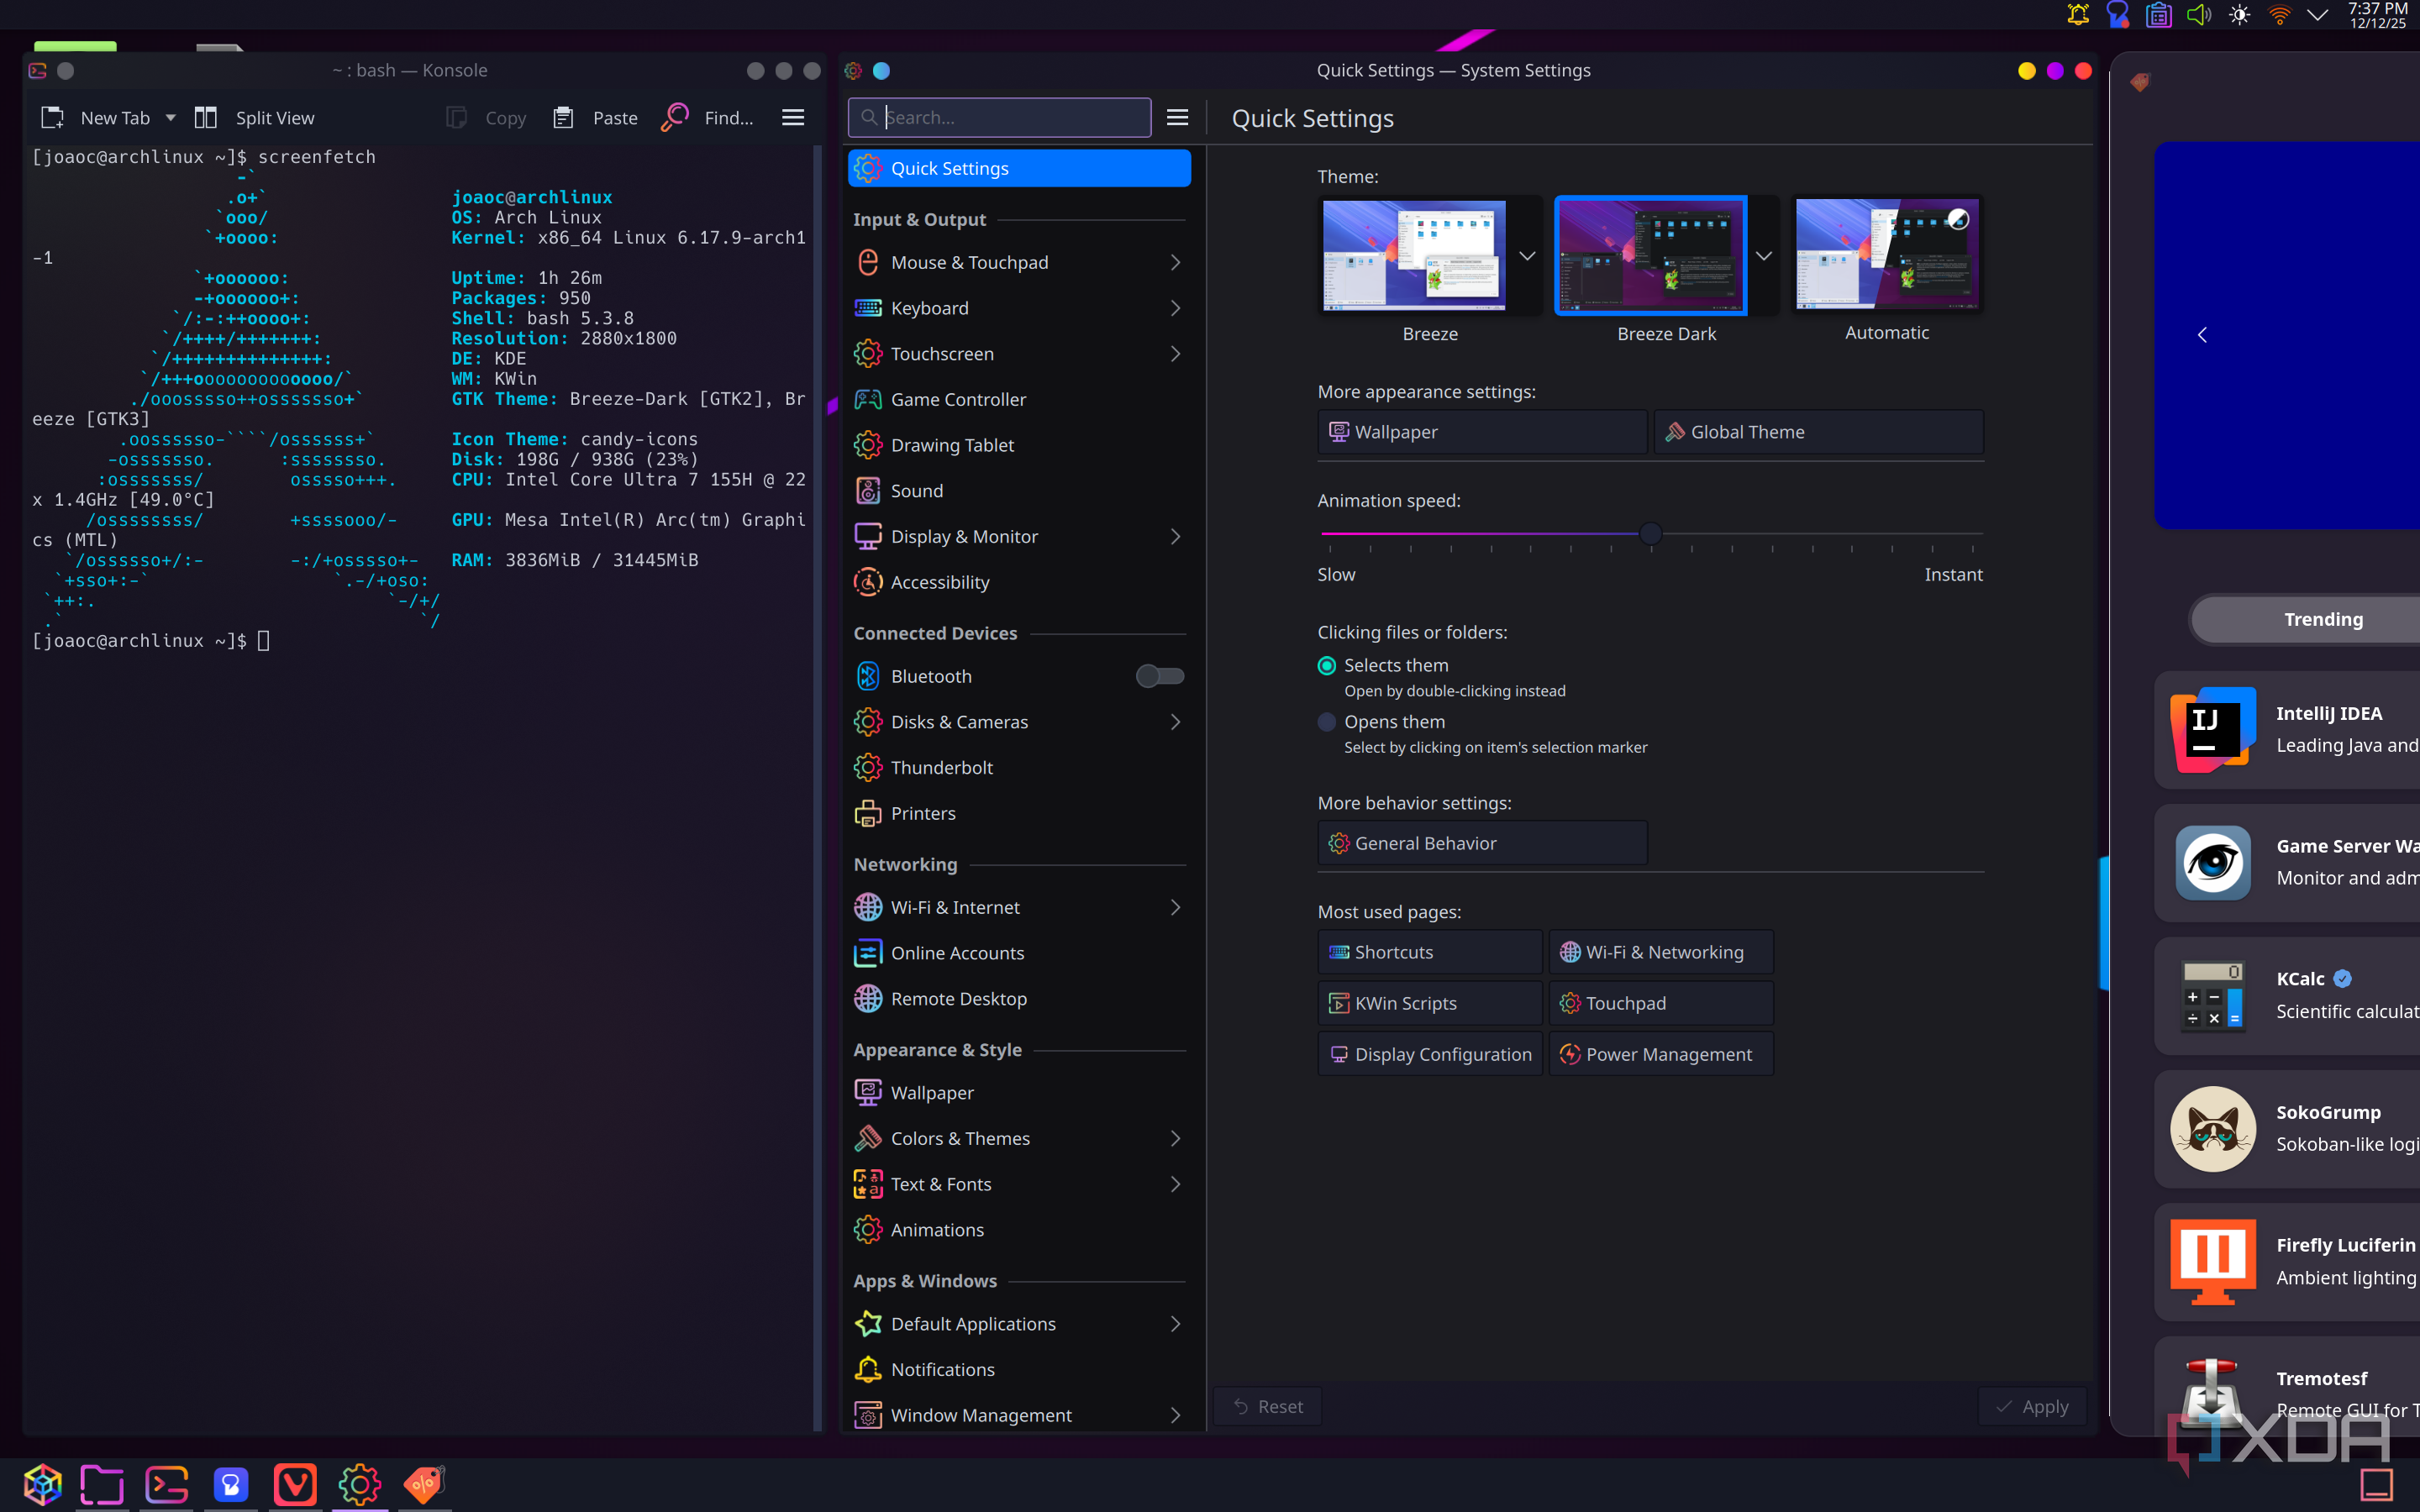Expand Colors & Themes category
2420x1512 pixels.
coord(1175,1138)
